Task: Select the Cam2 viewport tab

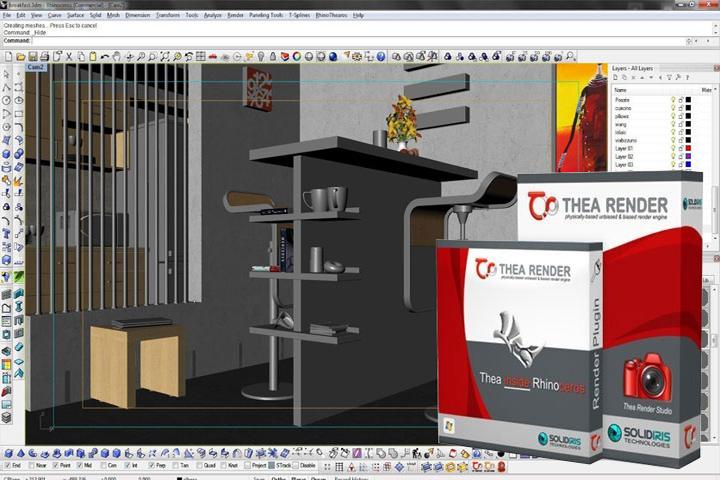Action: 35,68
